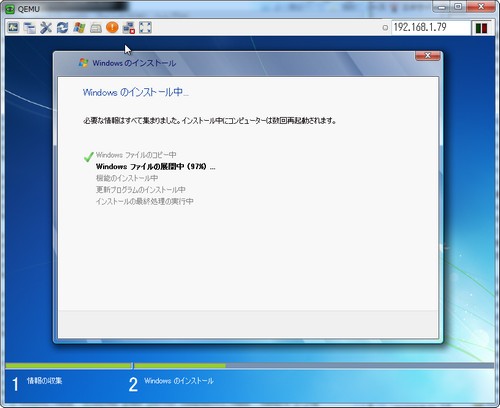
Task: Click the stage 1 progress bar at bottom
Action: point(68,366)
